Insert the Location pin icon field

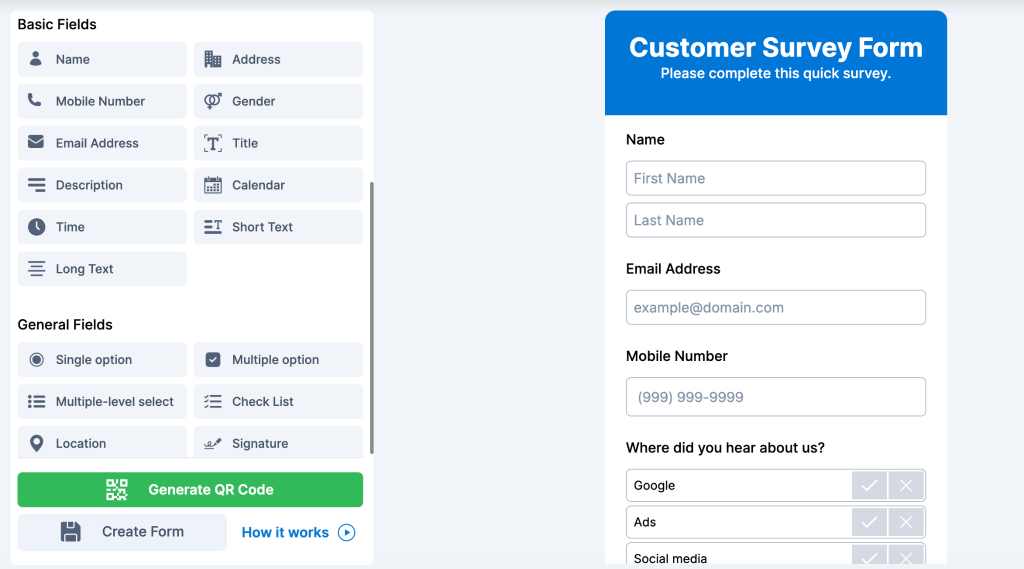click(102, 442)
